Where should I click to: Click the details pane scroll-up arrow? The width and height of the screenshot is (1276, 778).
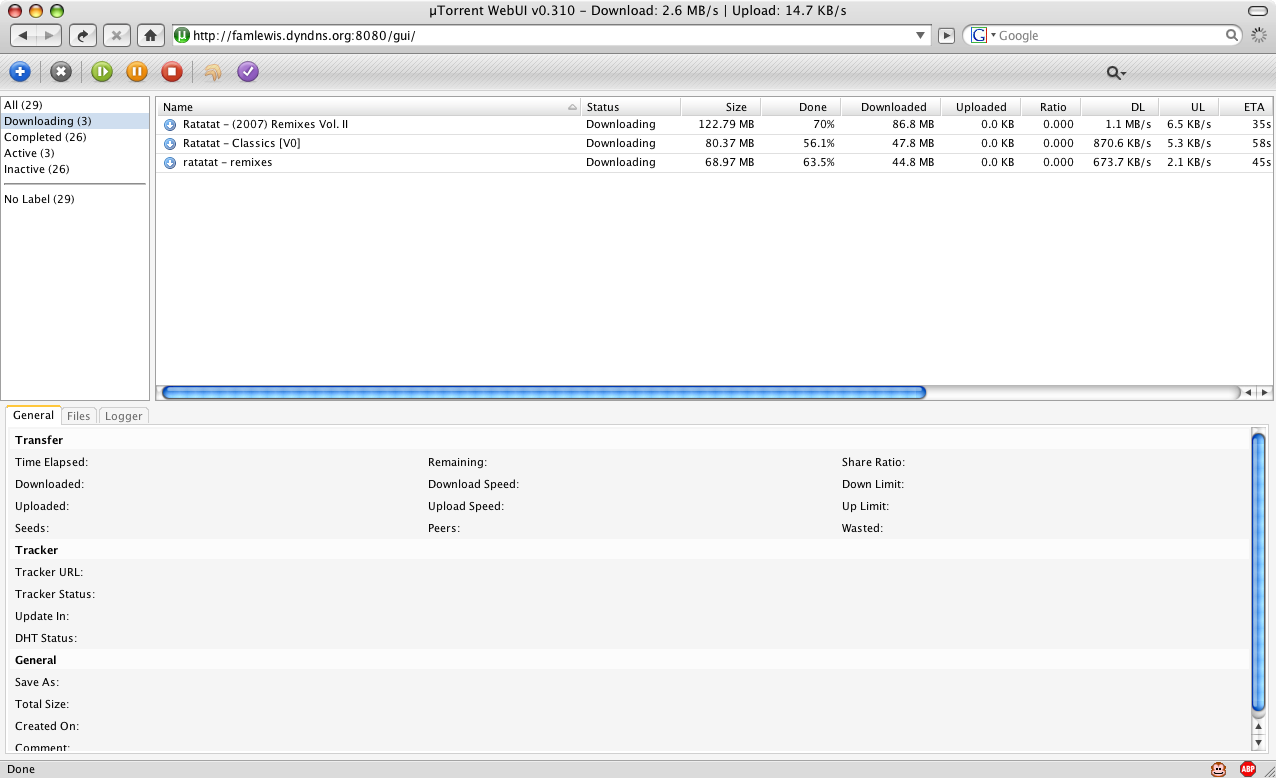(x=1258, y=727)
